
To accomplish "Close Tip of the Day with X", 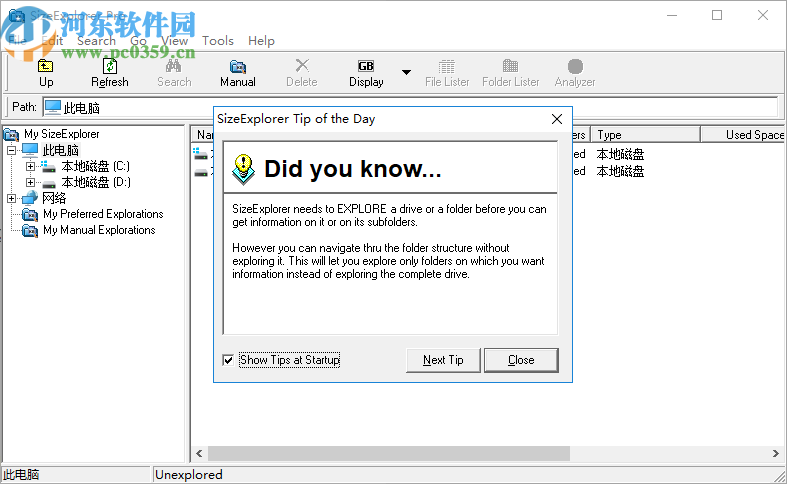I will pyautogui.click(x=557, y=119).
